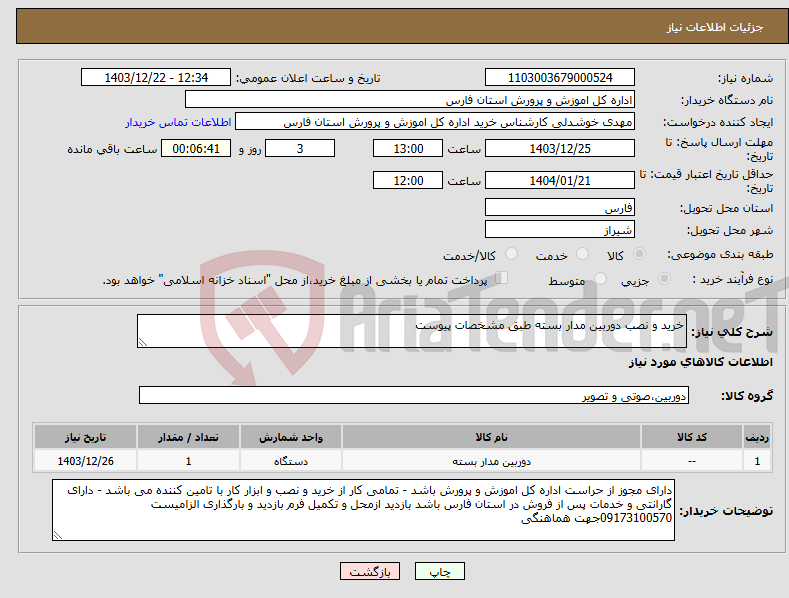Click the resize handle of the description textarea

click(142, 343)
